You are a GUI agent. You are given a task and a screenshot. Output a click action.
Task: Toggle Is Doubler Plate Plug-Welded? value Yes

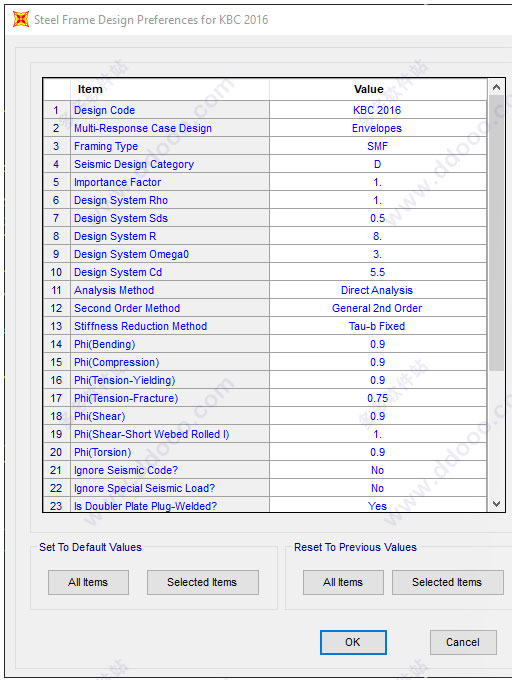pyautogui.click(x=377, y=505)
